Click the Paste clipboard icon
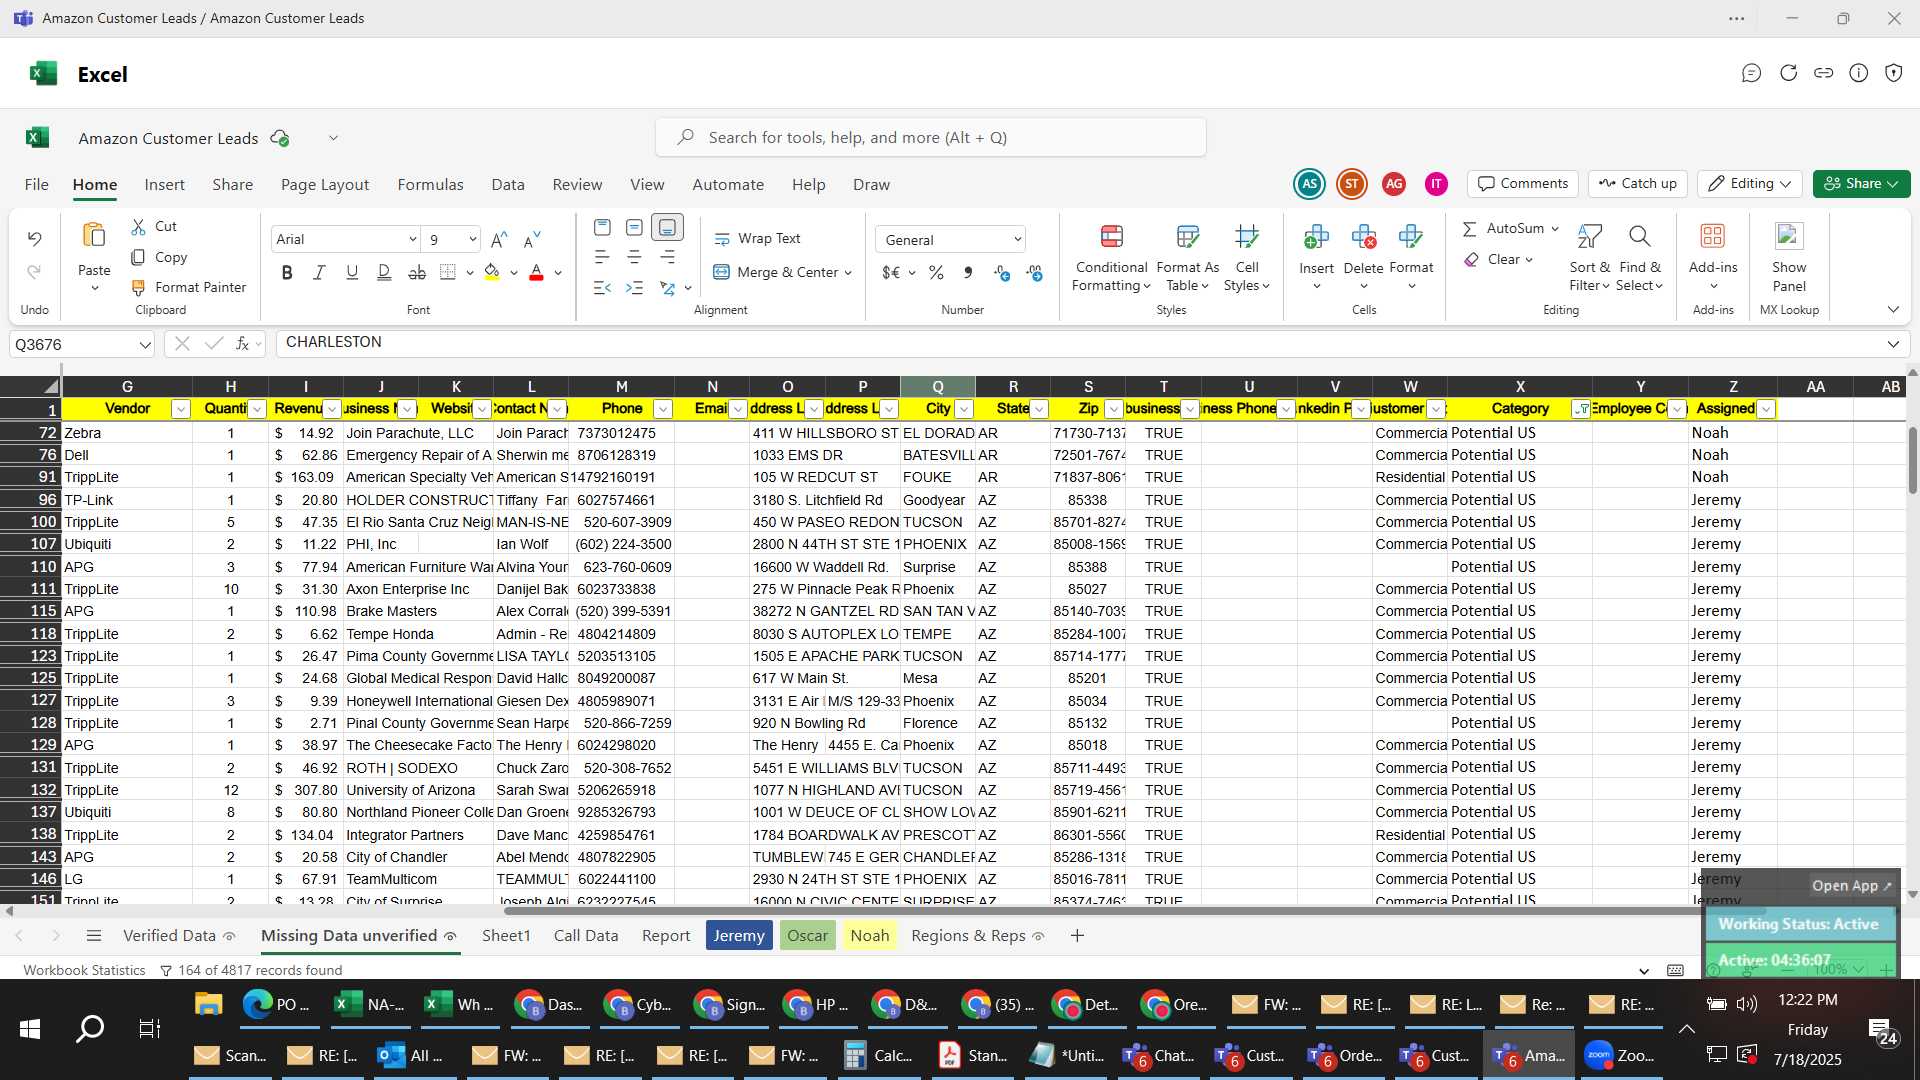The width and height of the screenshot is (1920, 1080). [94, 236]
